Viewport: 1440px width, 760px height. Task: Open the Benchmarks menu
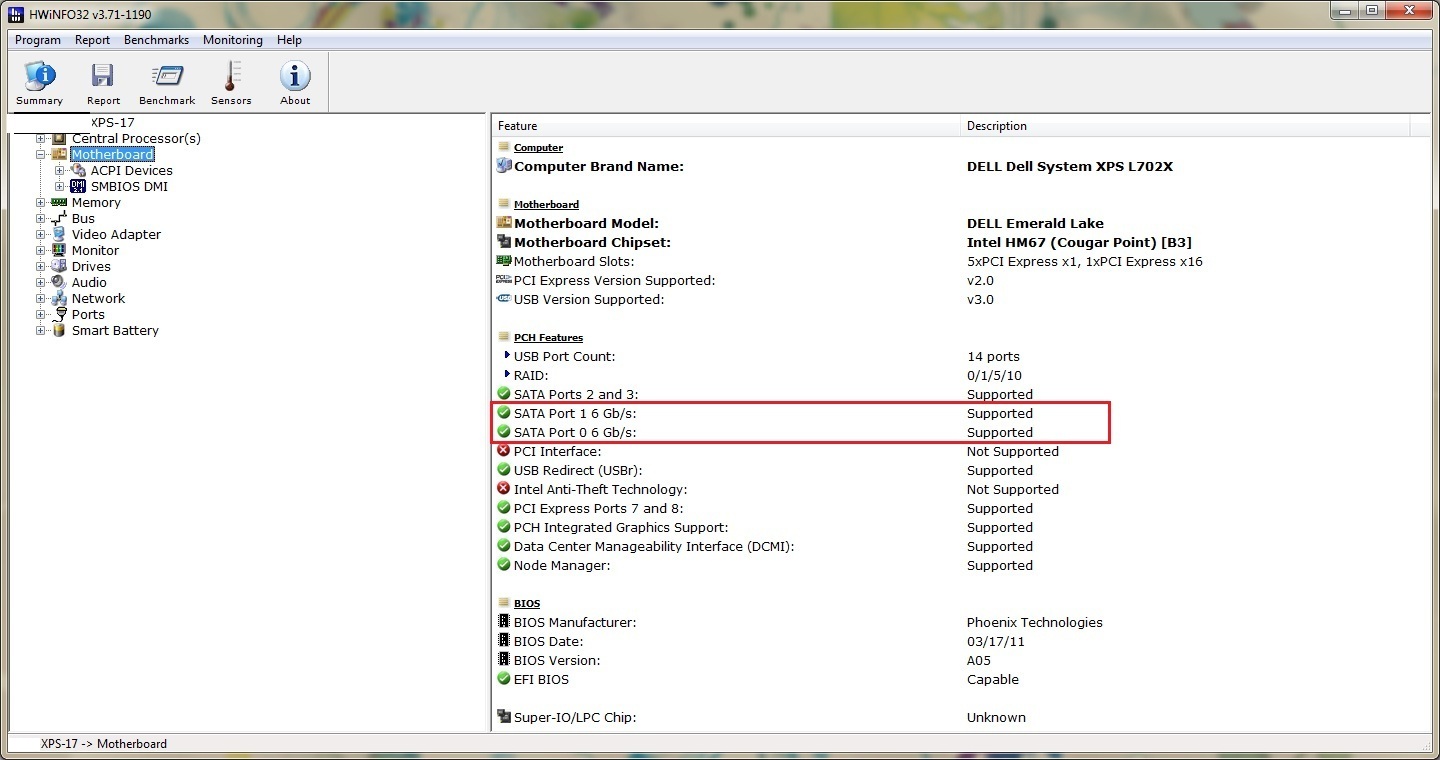(x=156, y=40)
